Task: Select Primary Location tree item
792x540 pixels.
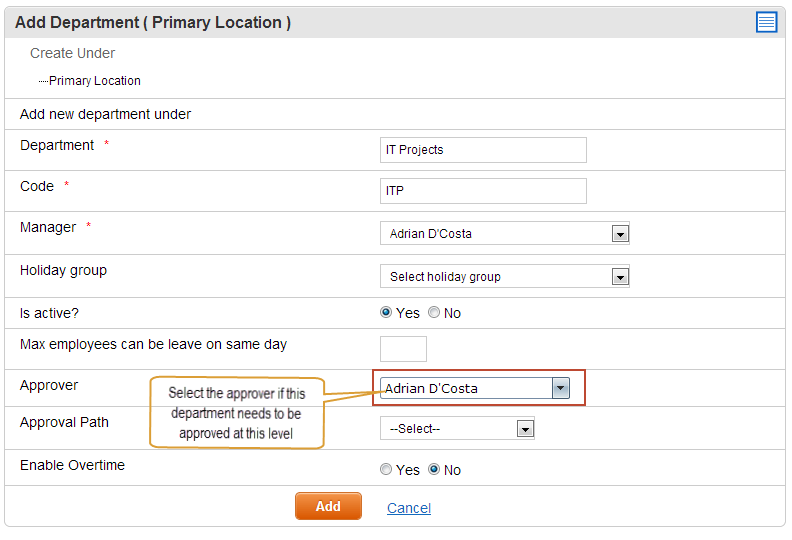Action: point(94,81)
